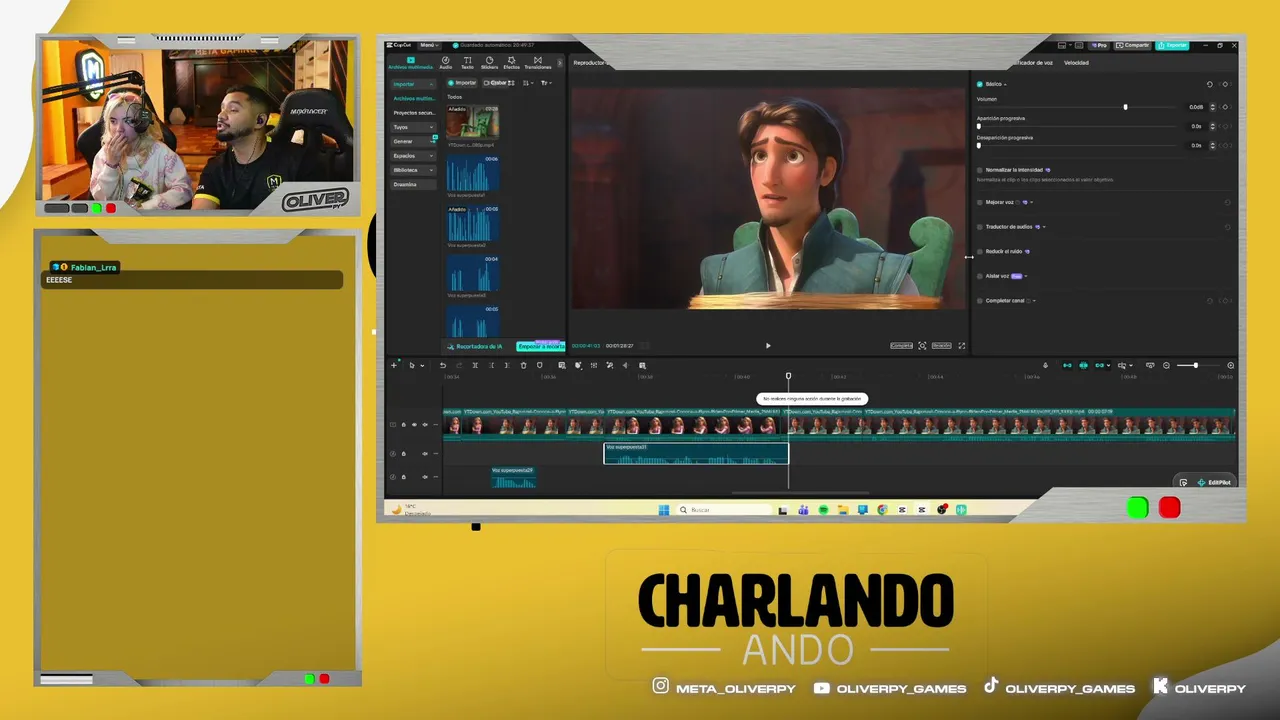Open Chrome from the taskbar
The image size is (1280, 720).
click(x=882, y=510)
